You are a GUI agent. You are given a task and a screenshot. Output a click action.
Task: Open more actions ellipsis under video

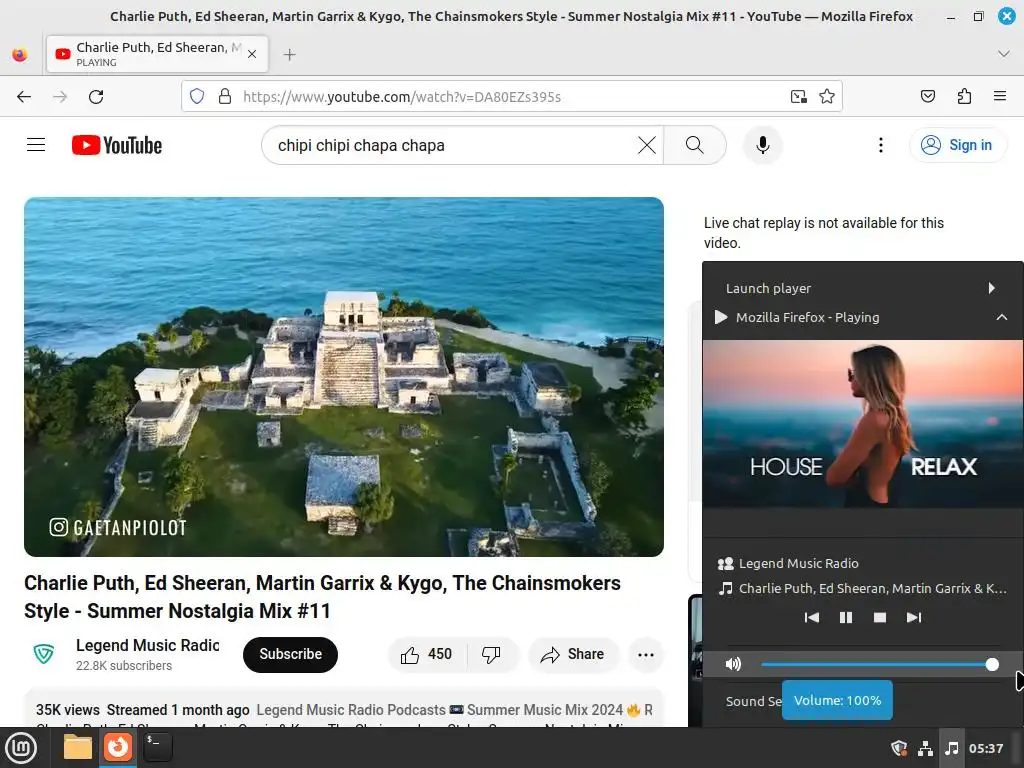(646, 654)
